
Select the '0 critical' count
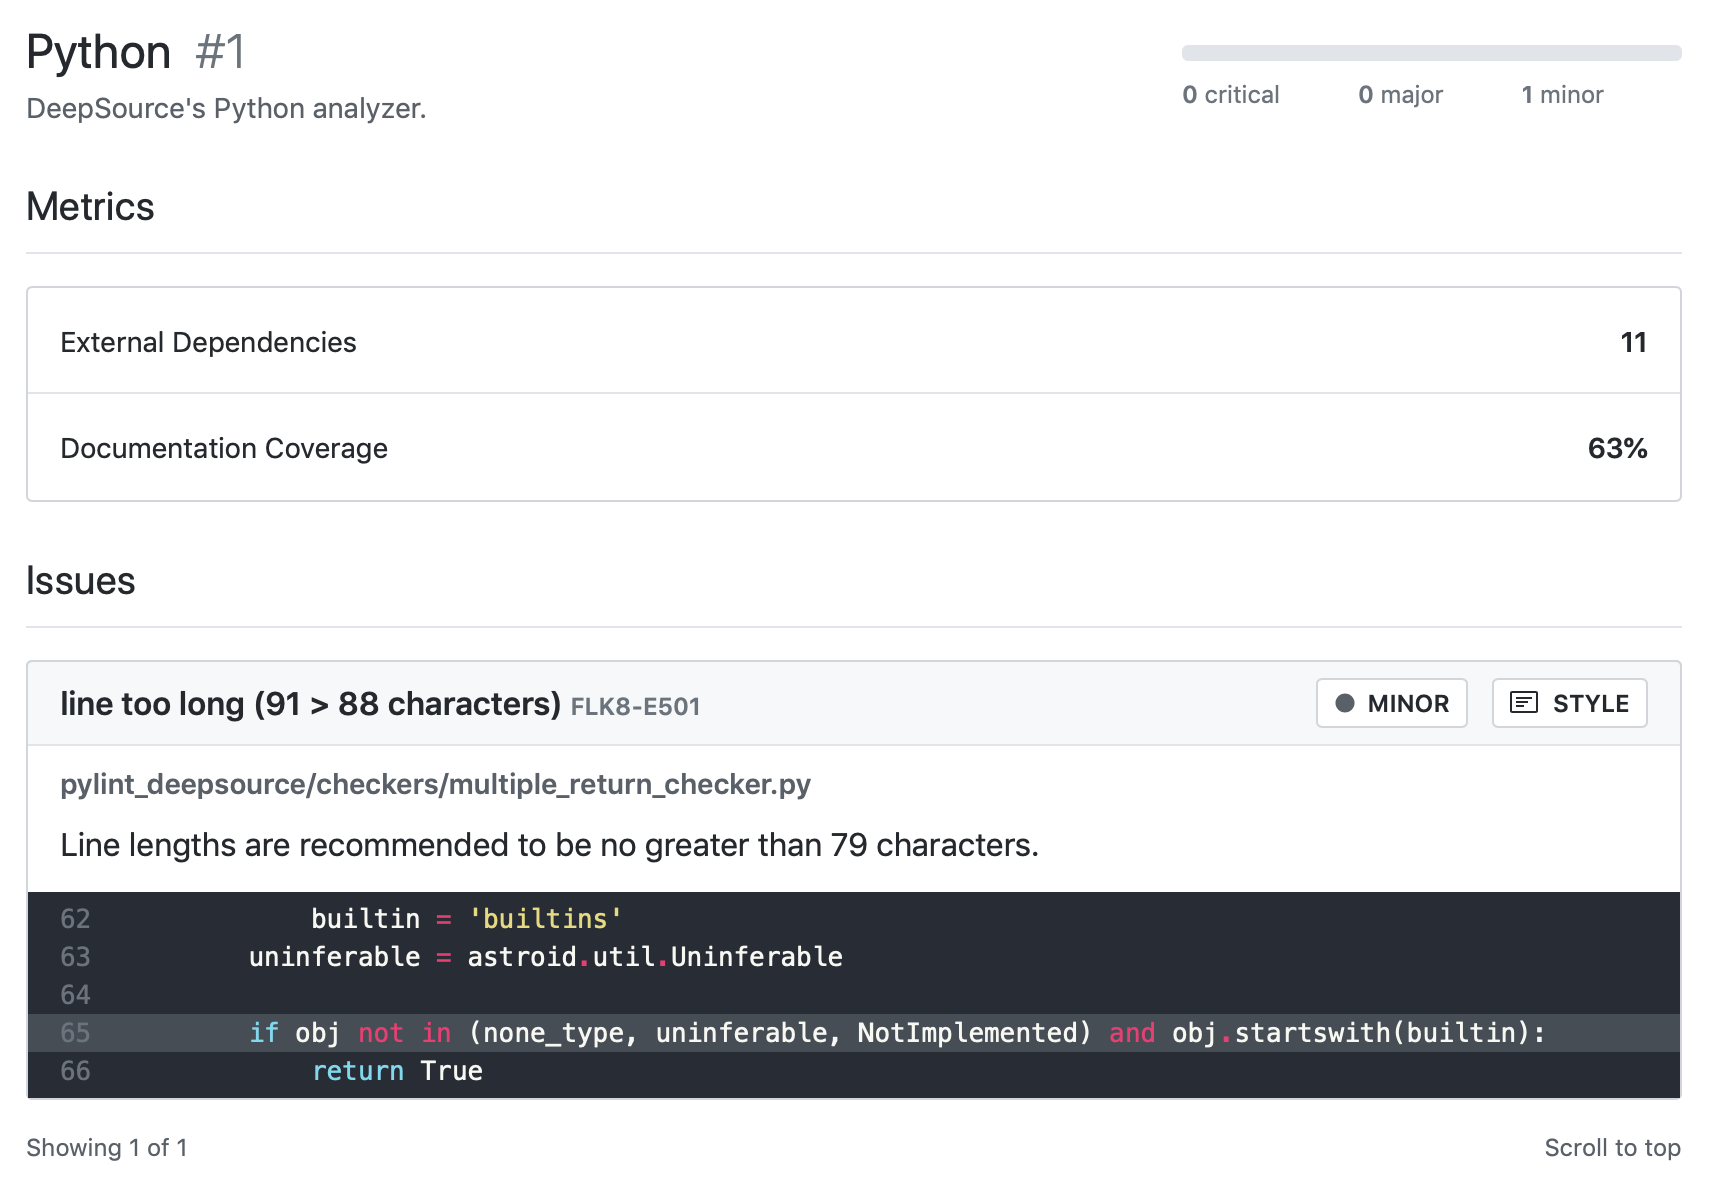click(x=1230, y=95)
